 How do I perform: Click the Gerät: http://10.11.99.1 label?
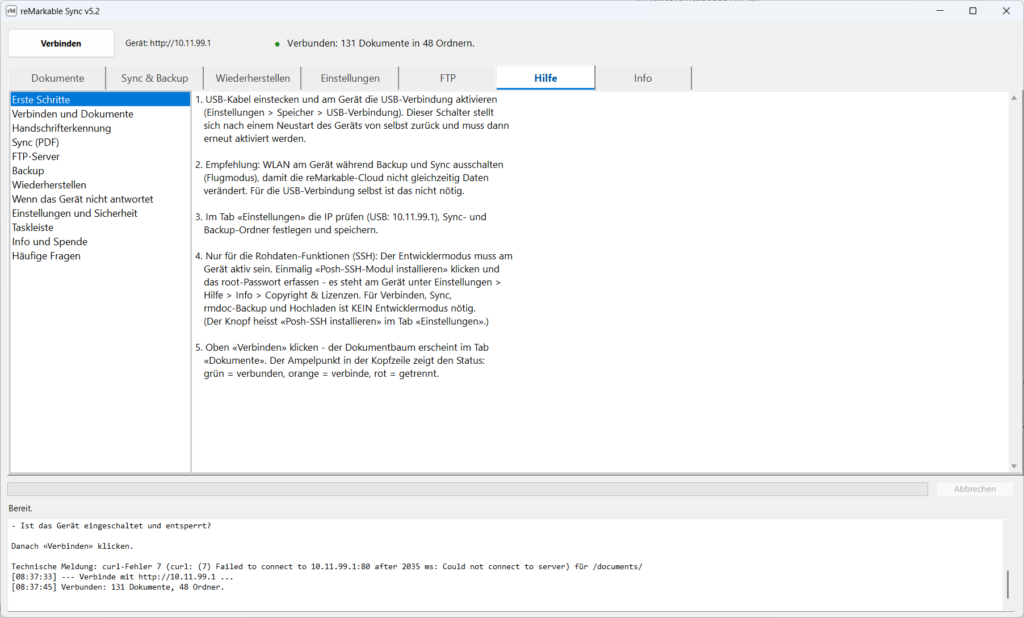168,43
